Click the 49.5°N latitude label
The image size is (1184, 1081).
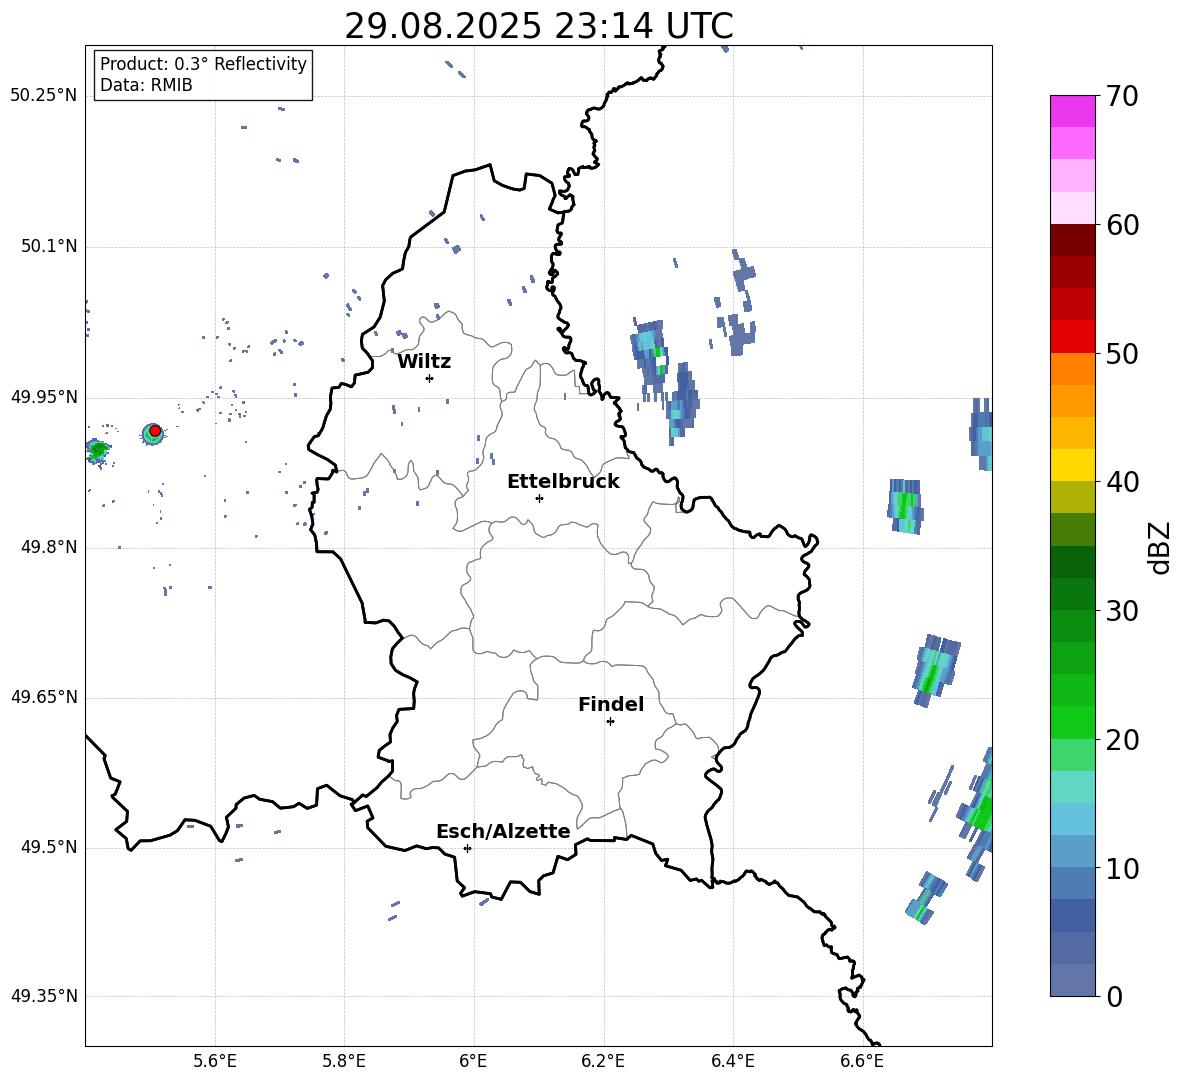48,847
